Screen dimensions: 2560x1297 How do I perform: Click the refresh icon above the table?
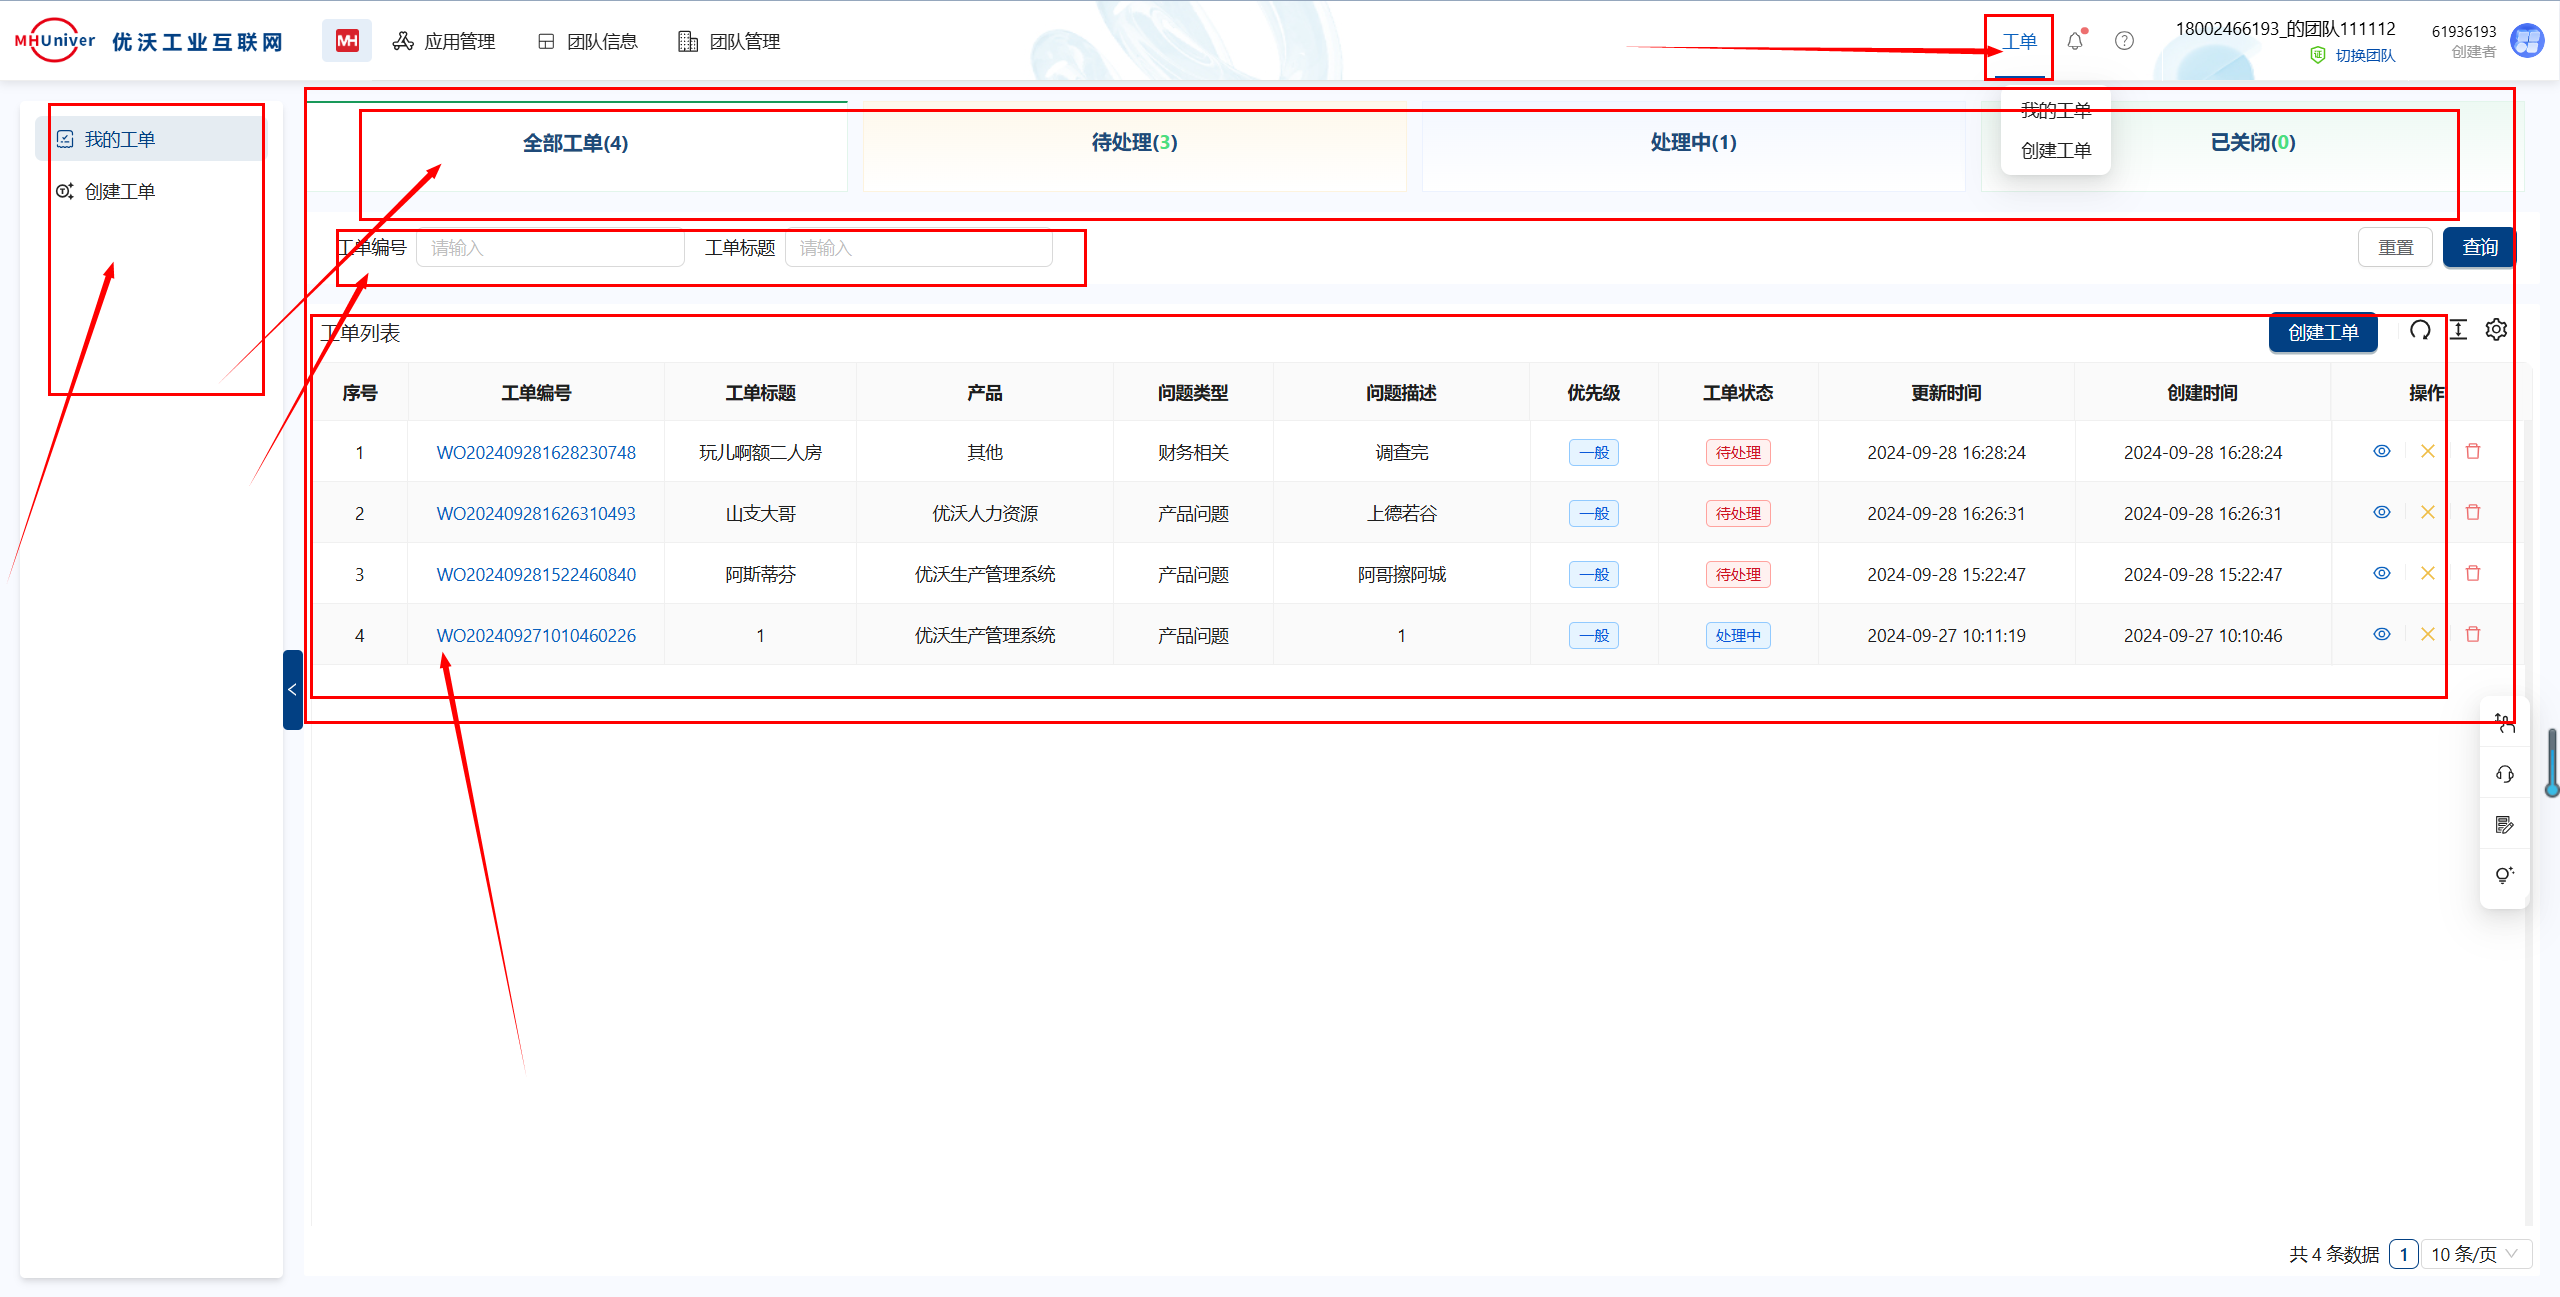click(x=2420, y=330)
